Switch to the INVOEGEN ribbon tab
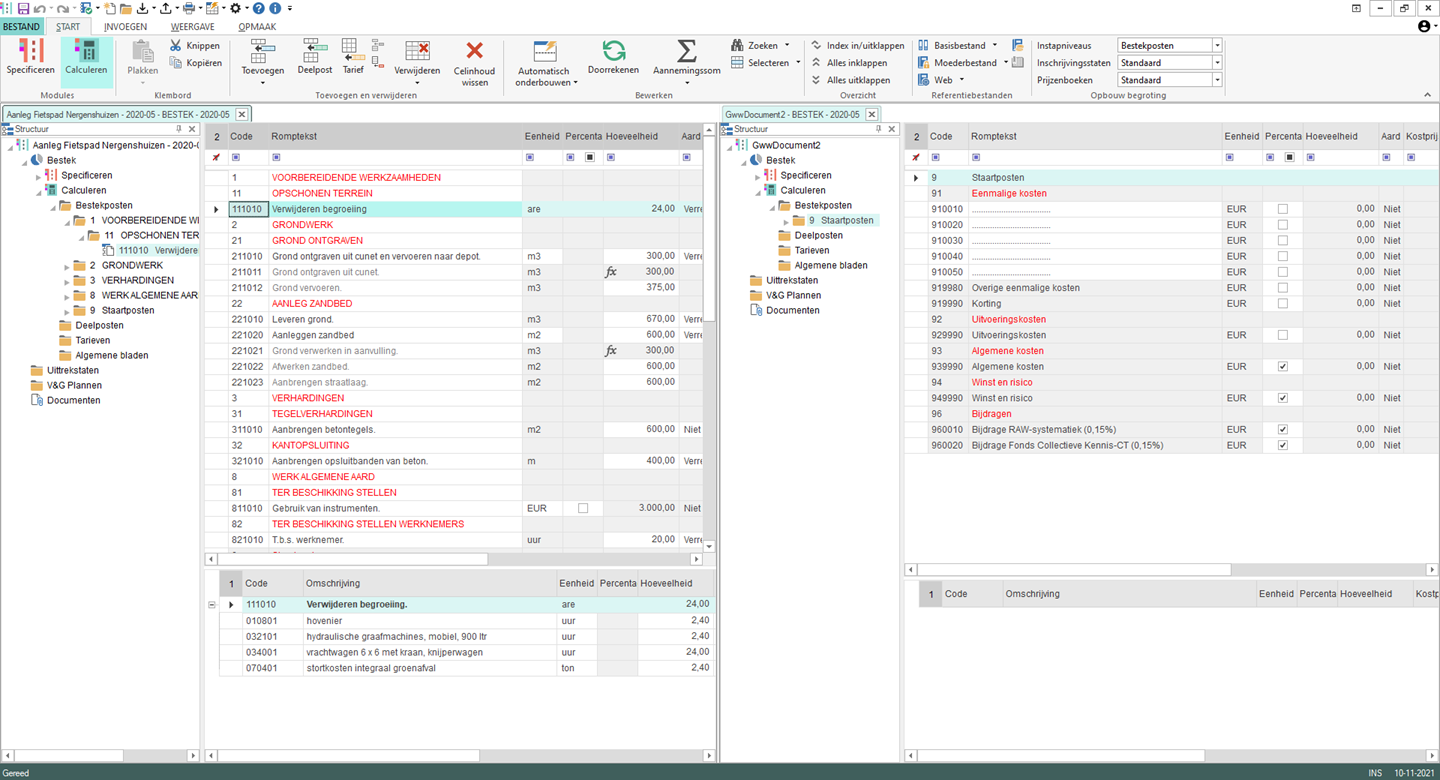 (126, 27)
